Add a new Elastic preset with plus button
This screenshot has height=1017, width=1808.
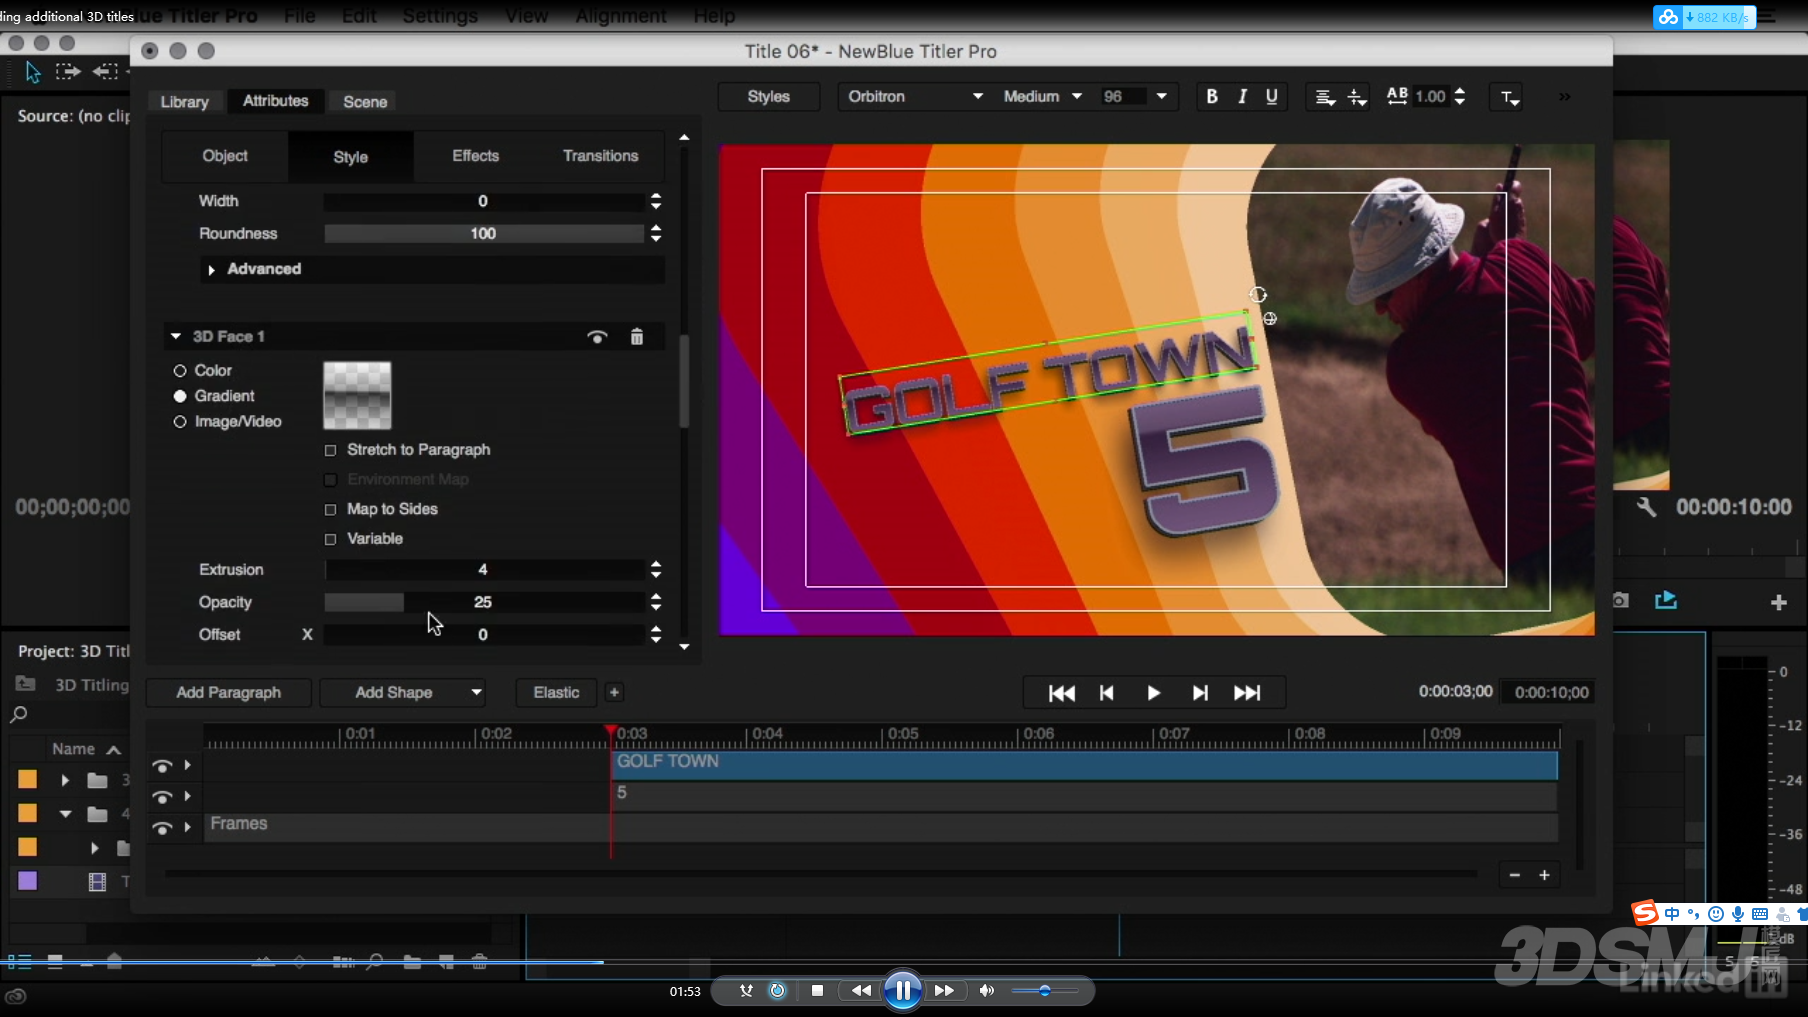point(614,692)
